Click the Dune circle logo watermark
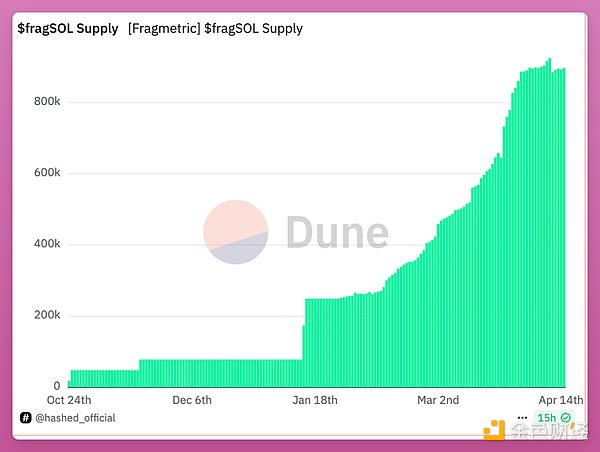This screenshot has width=600, height=452. (x=236, y=232)
